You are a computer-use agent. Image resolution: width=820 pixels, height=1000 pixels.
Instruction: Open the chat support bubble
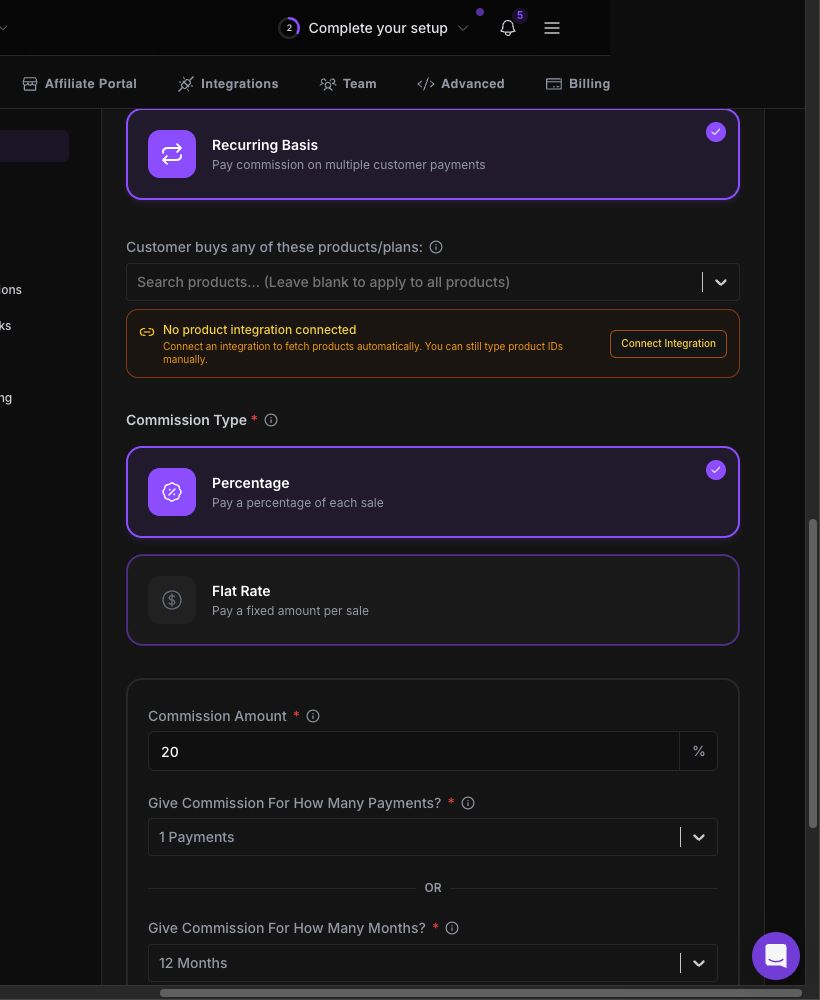775,956
